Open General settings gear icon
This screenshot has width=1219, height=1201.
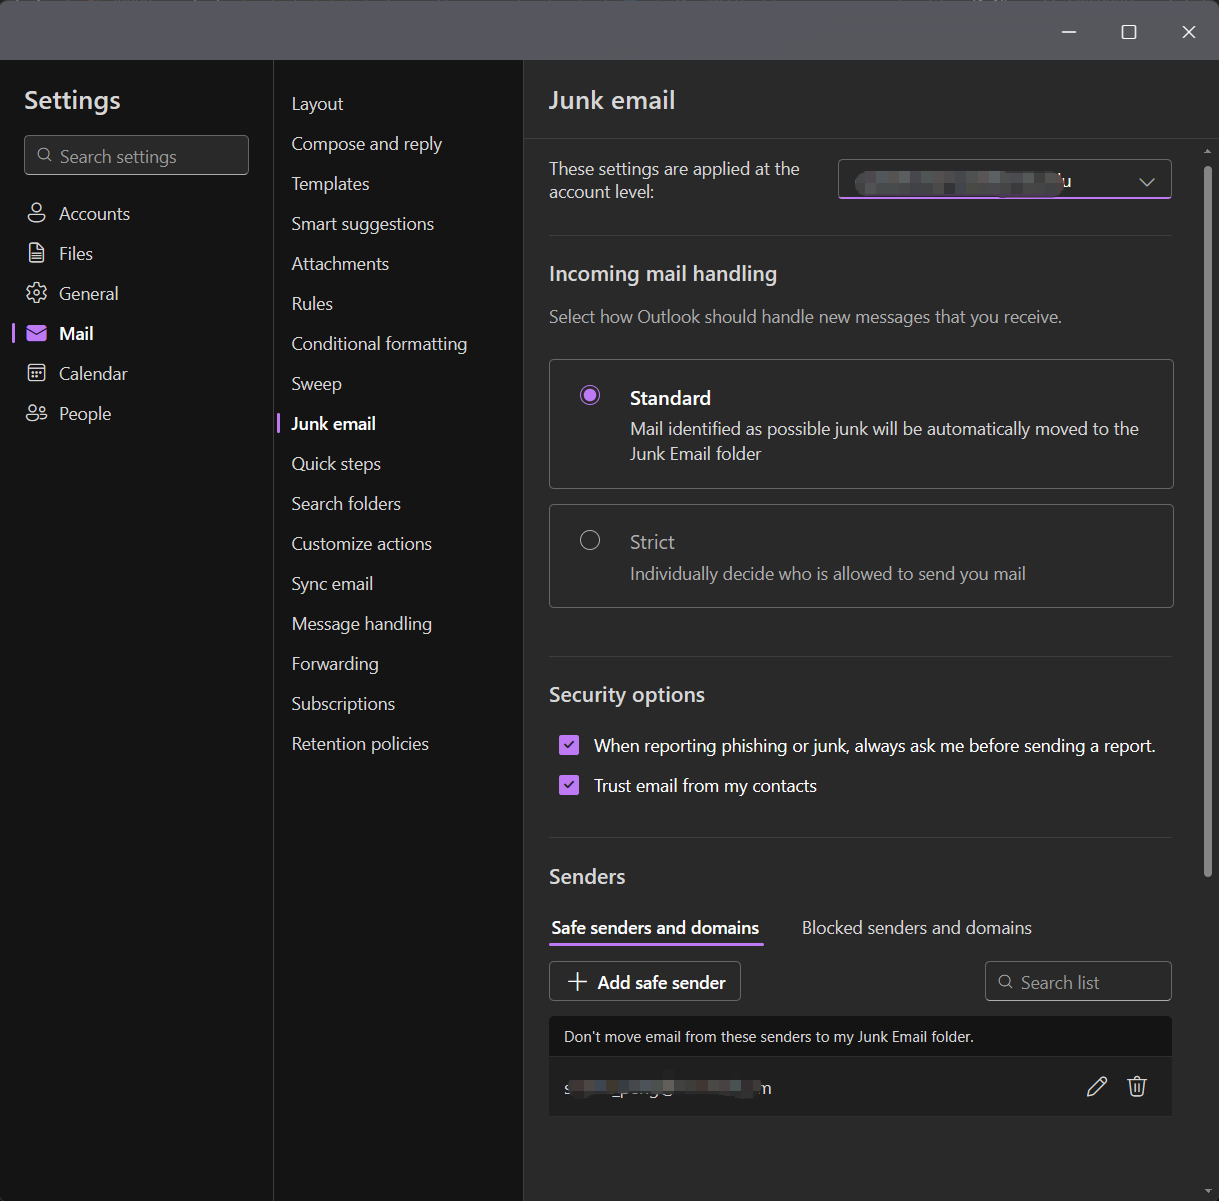(x=37, y=293)
